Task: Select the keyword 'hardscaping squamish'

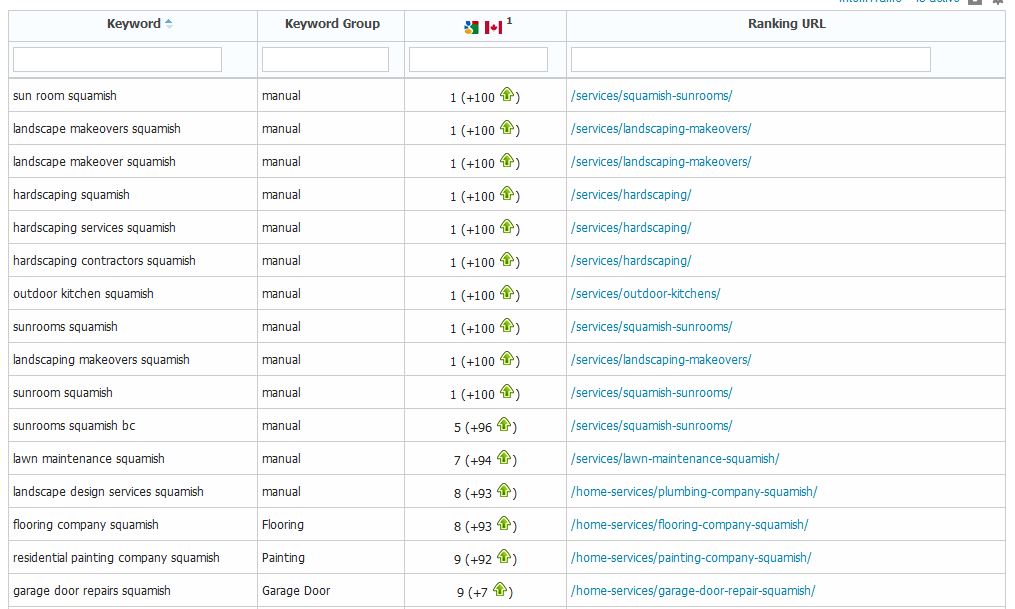Action: 71,195
